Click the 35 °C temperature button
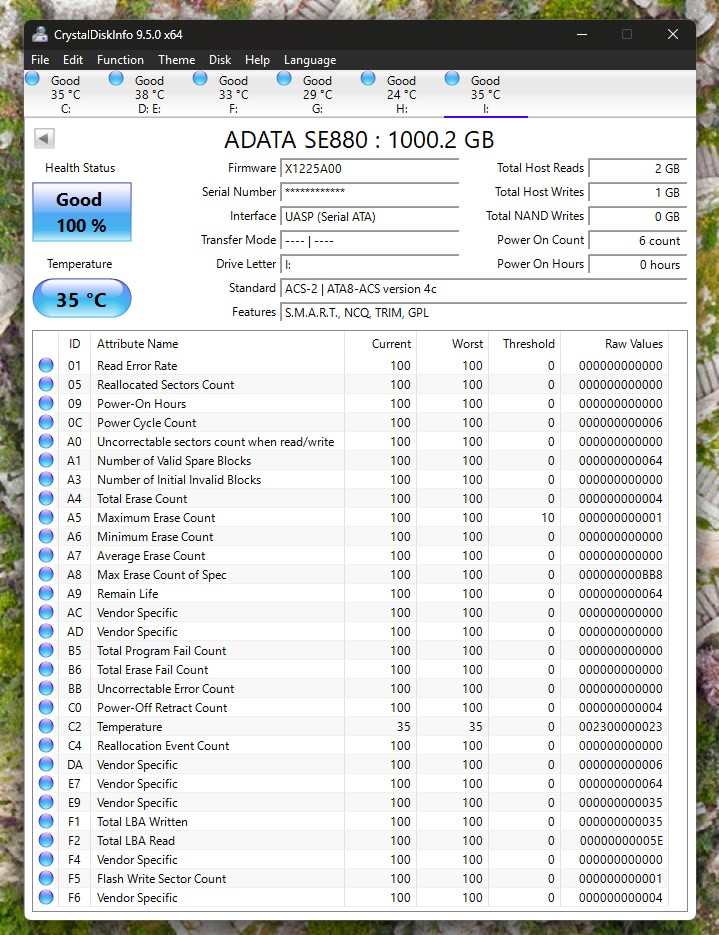Image resolution: width=719 pixels, height=935 pixels. point(82,299)
